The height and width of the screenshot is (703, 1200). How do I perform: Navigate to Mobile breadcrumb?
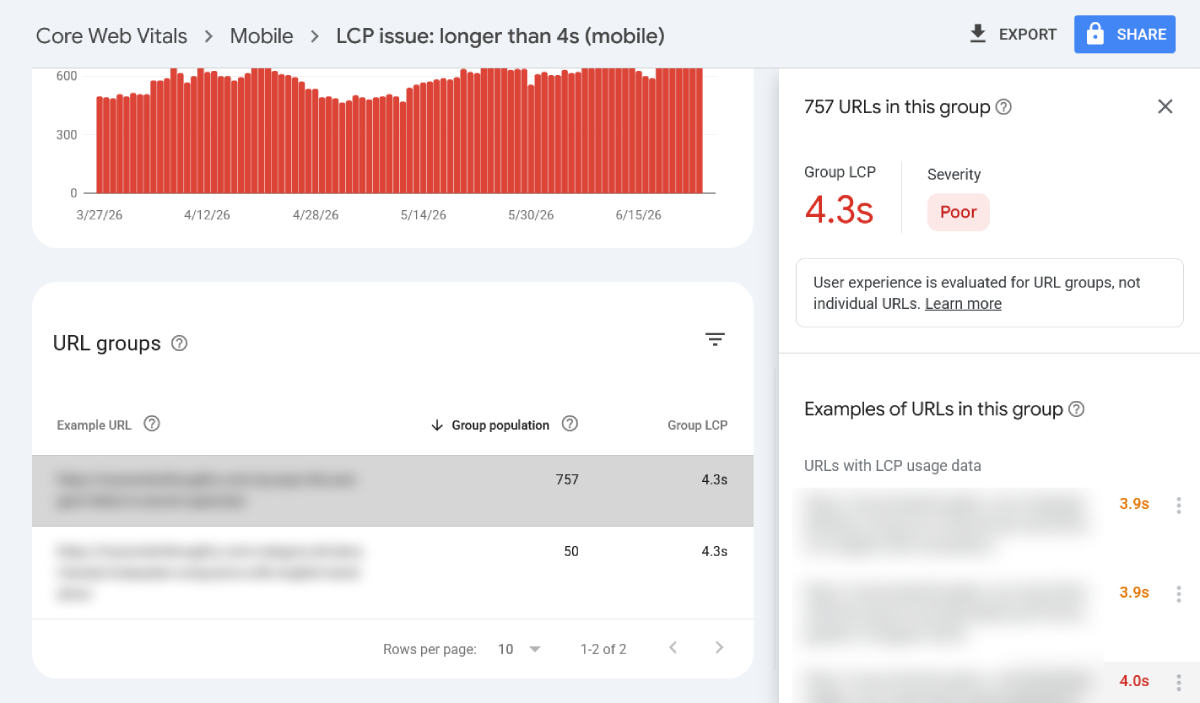[x=261, y=36]
